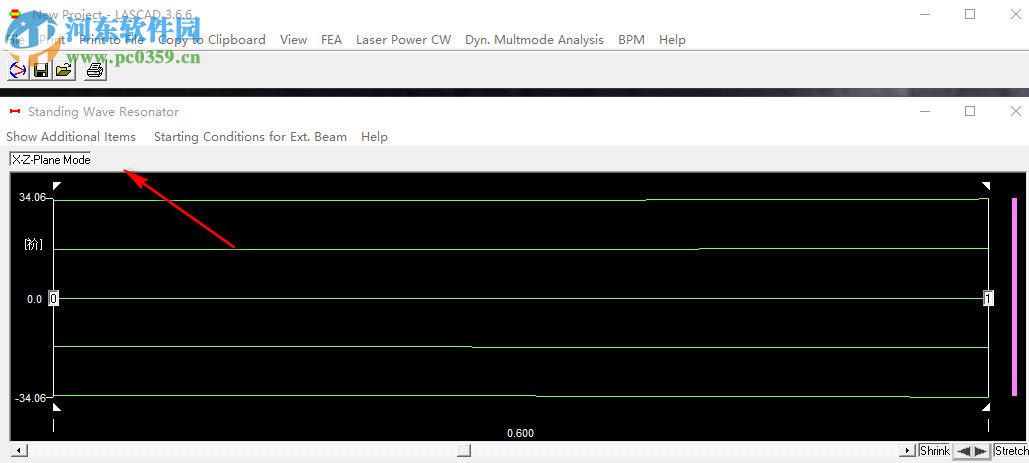Open the Dyn. Multmode Analysis menu

click(x=534, y=40)
